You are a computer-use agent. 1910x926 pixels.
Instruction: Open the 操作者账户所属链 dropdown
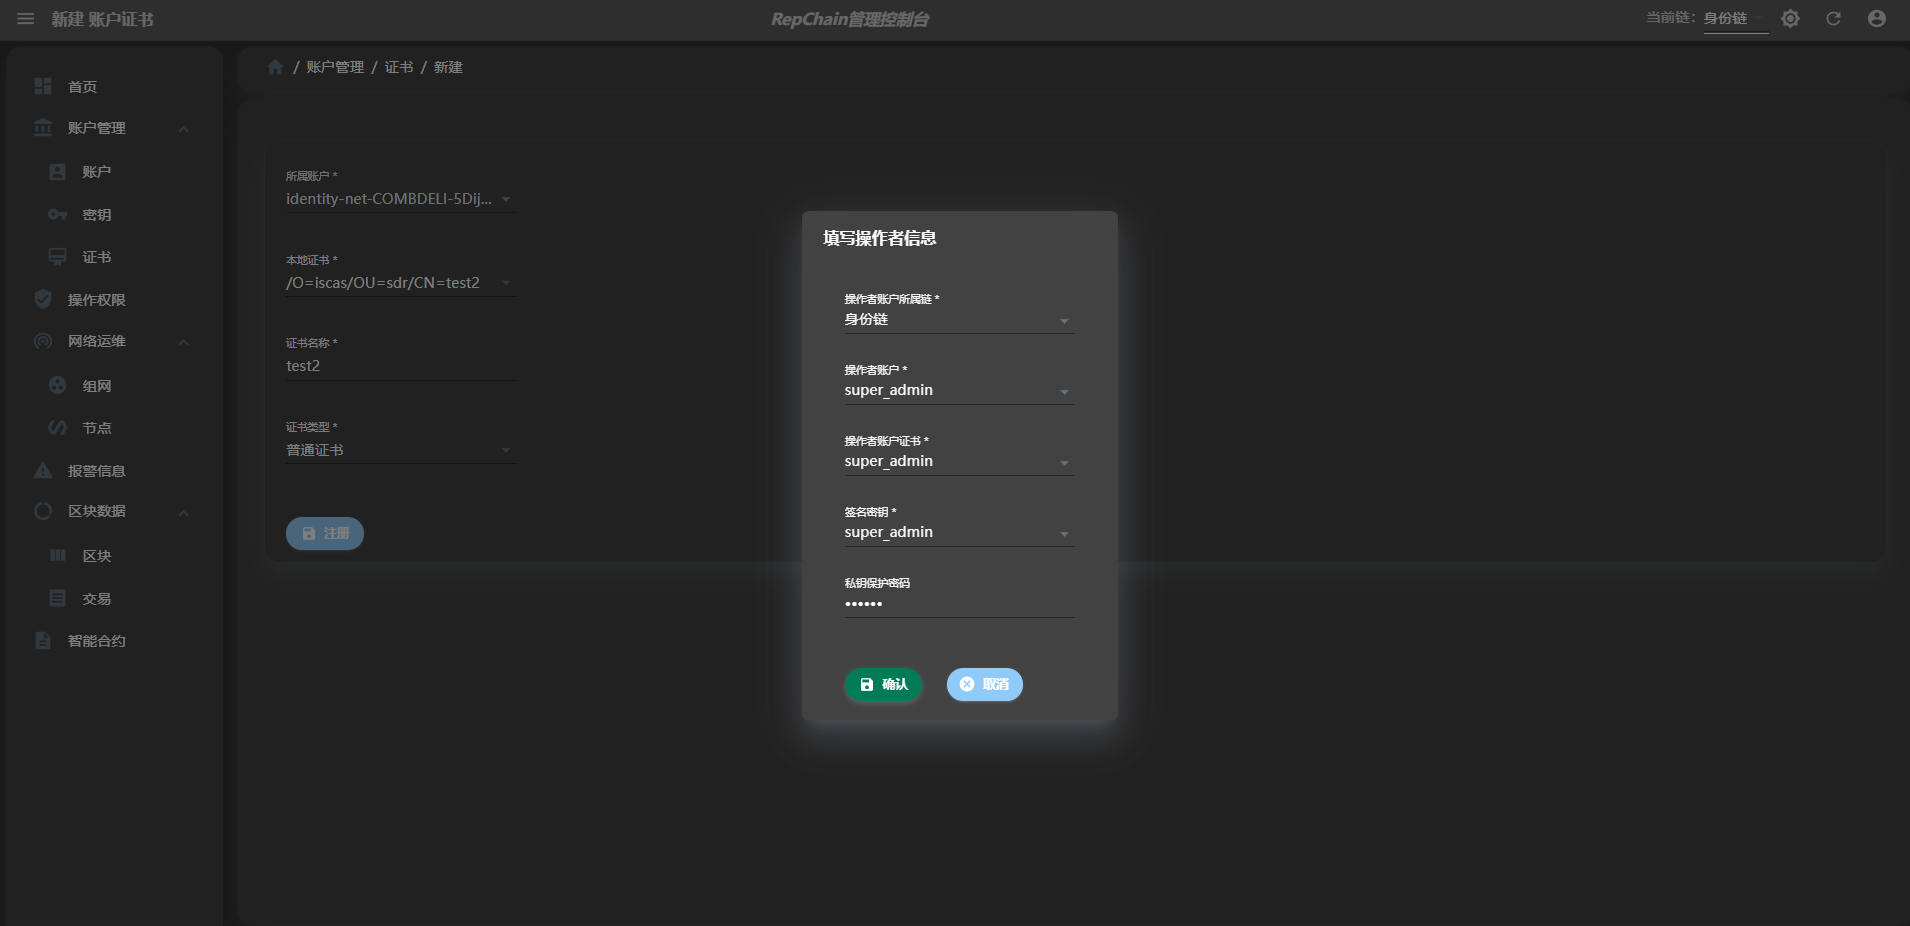pyautogui.click(x=959, y=320)
